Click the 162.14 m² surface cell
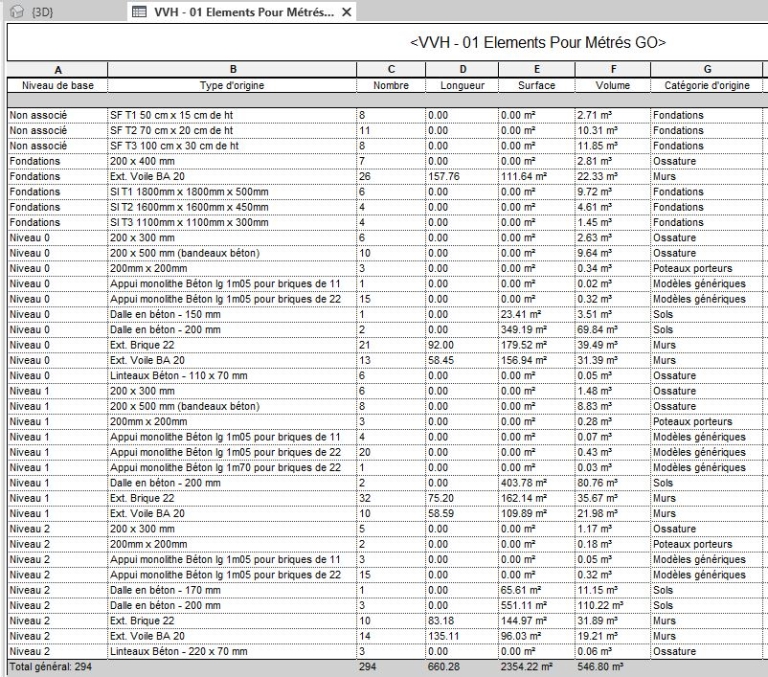Image resolution: width=768 pixels, height=677 pixels. pos(537,498)
